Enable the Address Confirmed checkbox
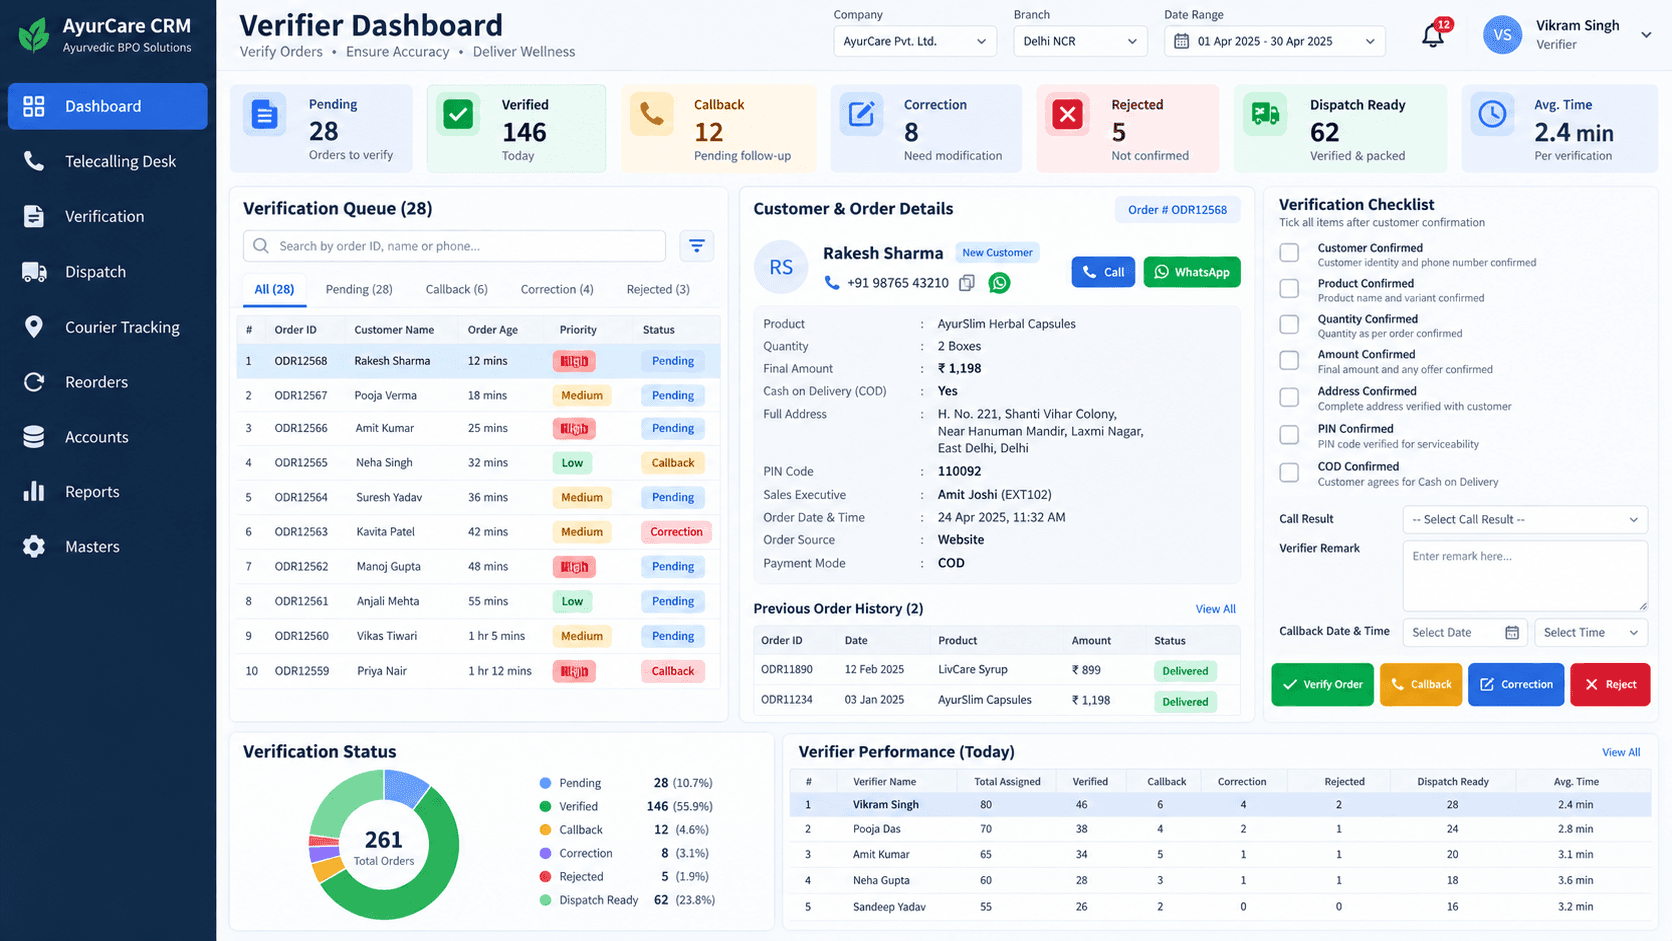Viewport: 1672px width, 941px height. tap(1290, 397)
